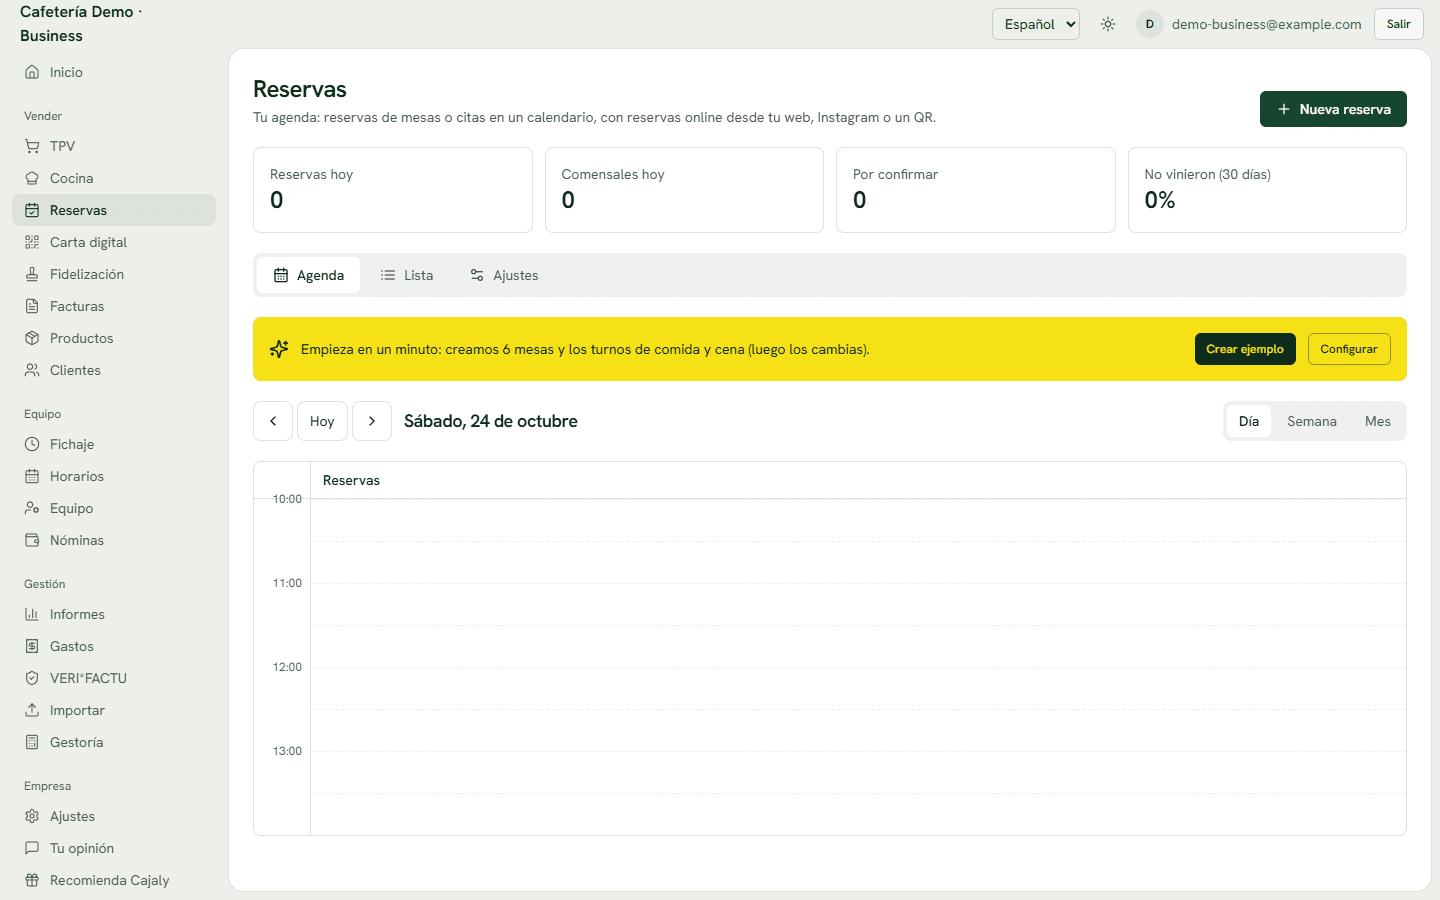Open Tu opinión feedback item
This screenshot has width=1440, height=900.
(114, 848)
